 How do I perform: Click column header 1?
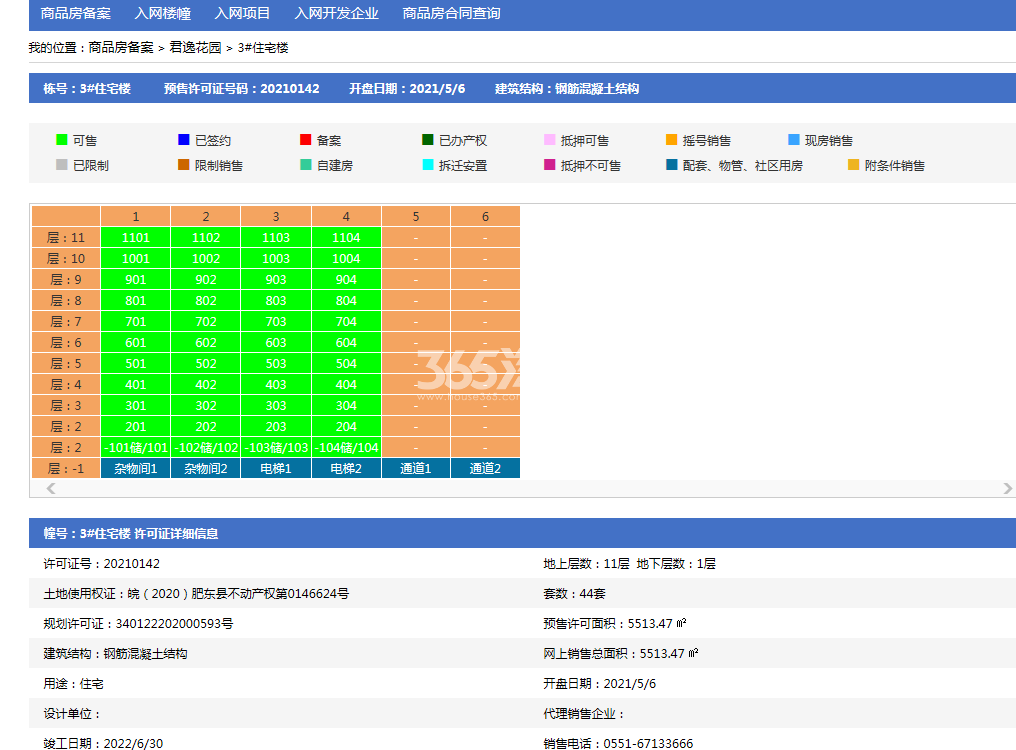click(135, 217)
